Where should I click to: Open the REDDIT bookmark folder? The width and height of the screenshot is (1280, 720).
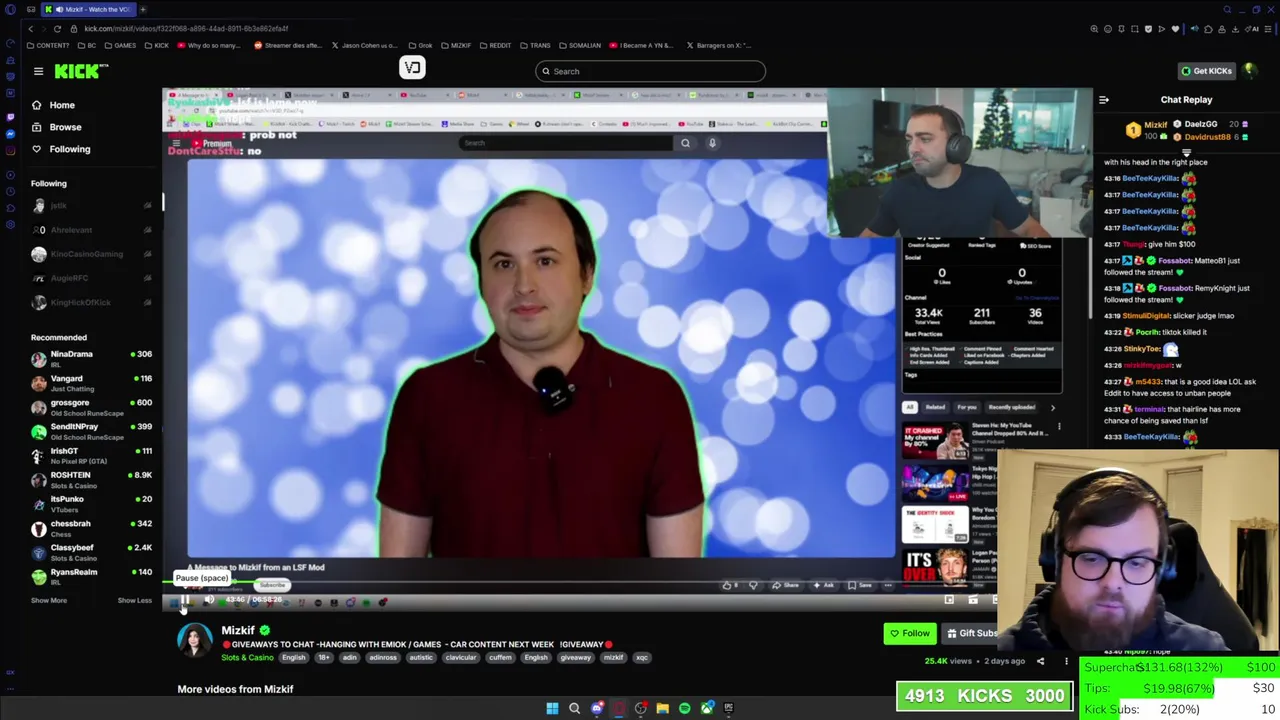tap(496, 45)
